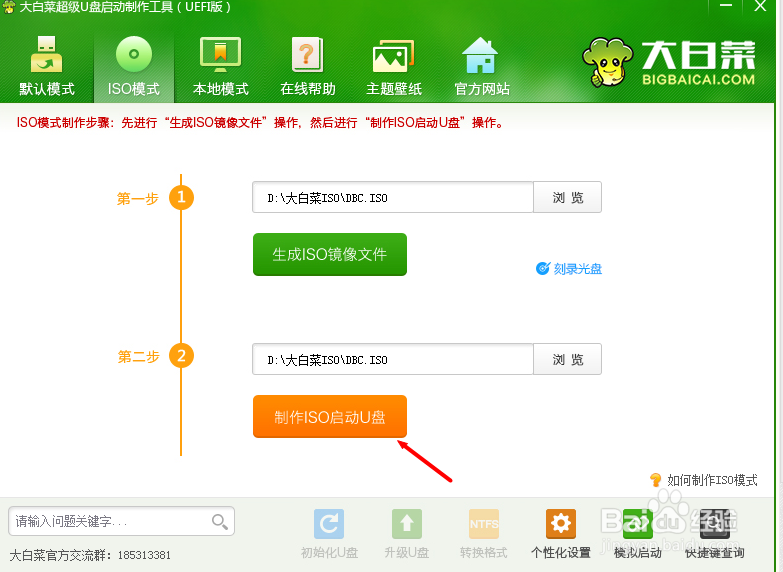Click 制作ISO启动U盘 orange button
Screen dimensions: 783x572
pos(330,417)
